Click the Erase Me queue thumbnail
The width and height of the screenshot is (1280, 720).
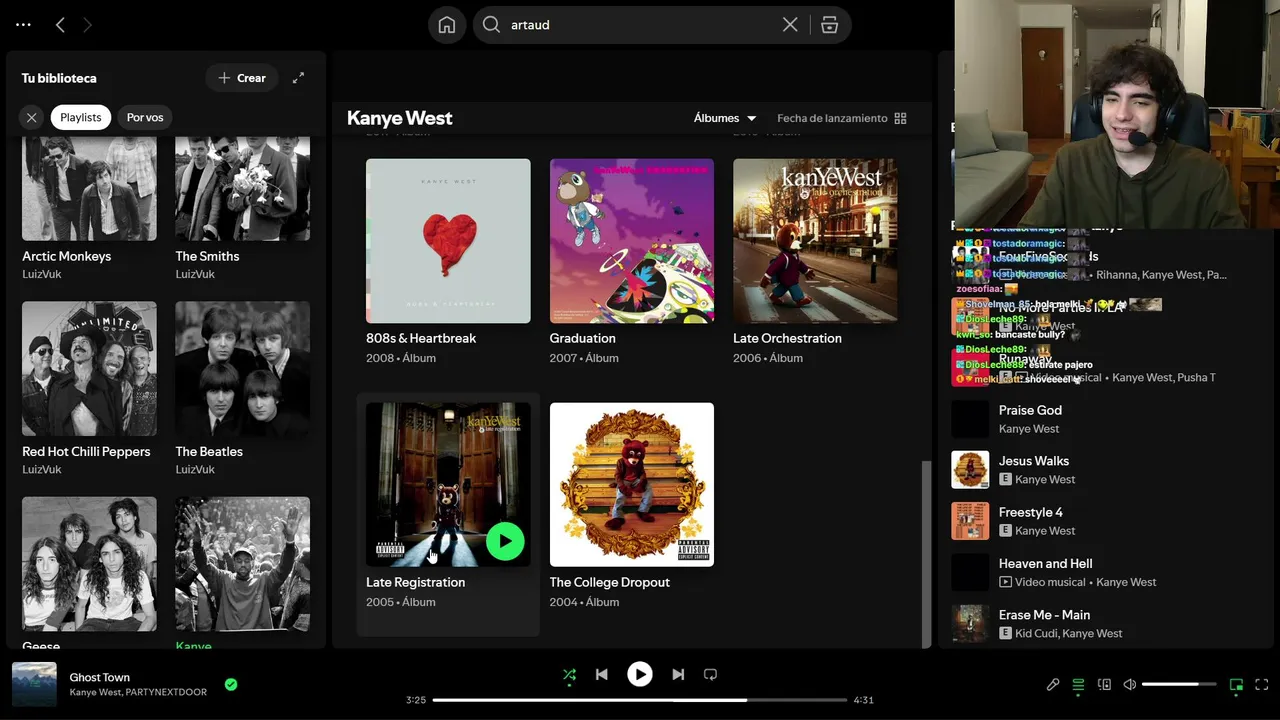[970, 623]
